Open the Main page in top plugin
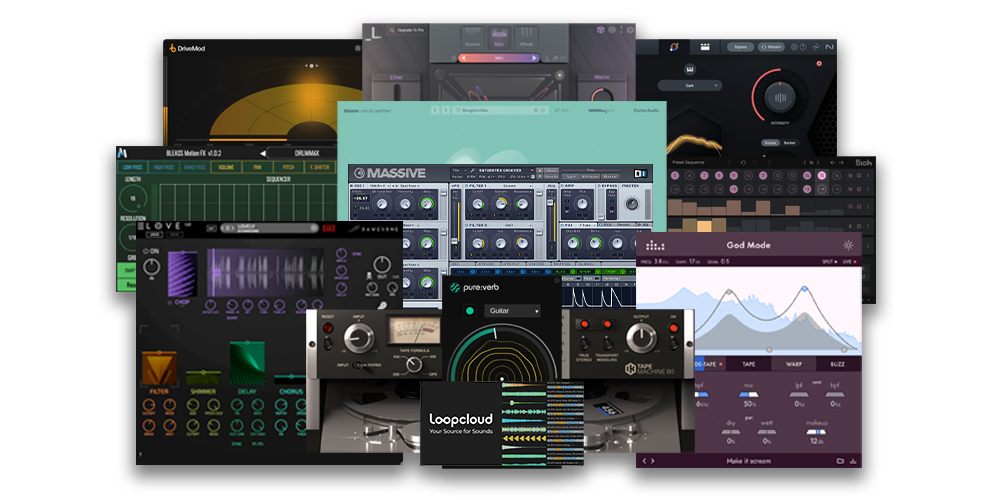1000x500 pixels. click(x=499, y=36)
